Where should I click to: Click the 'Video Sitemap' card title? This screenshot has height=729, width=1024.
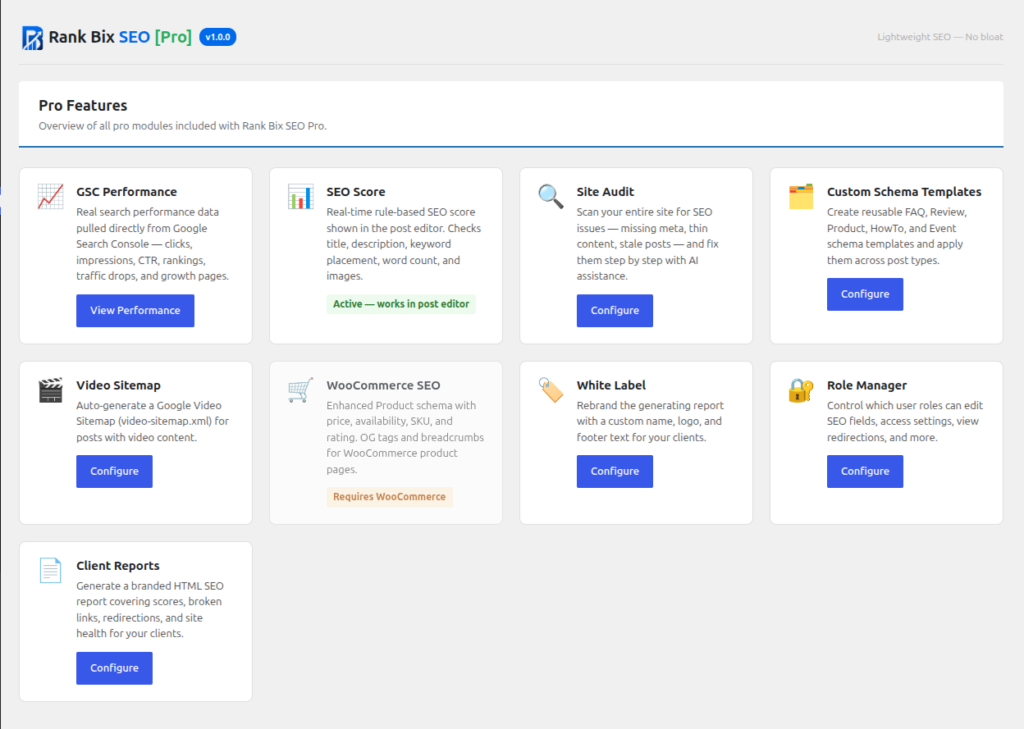pos(118,385)
